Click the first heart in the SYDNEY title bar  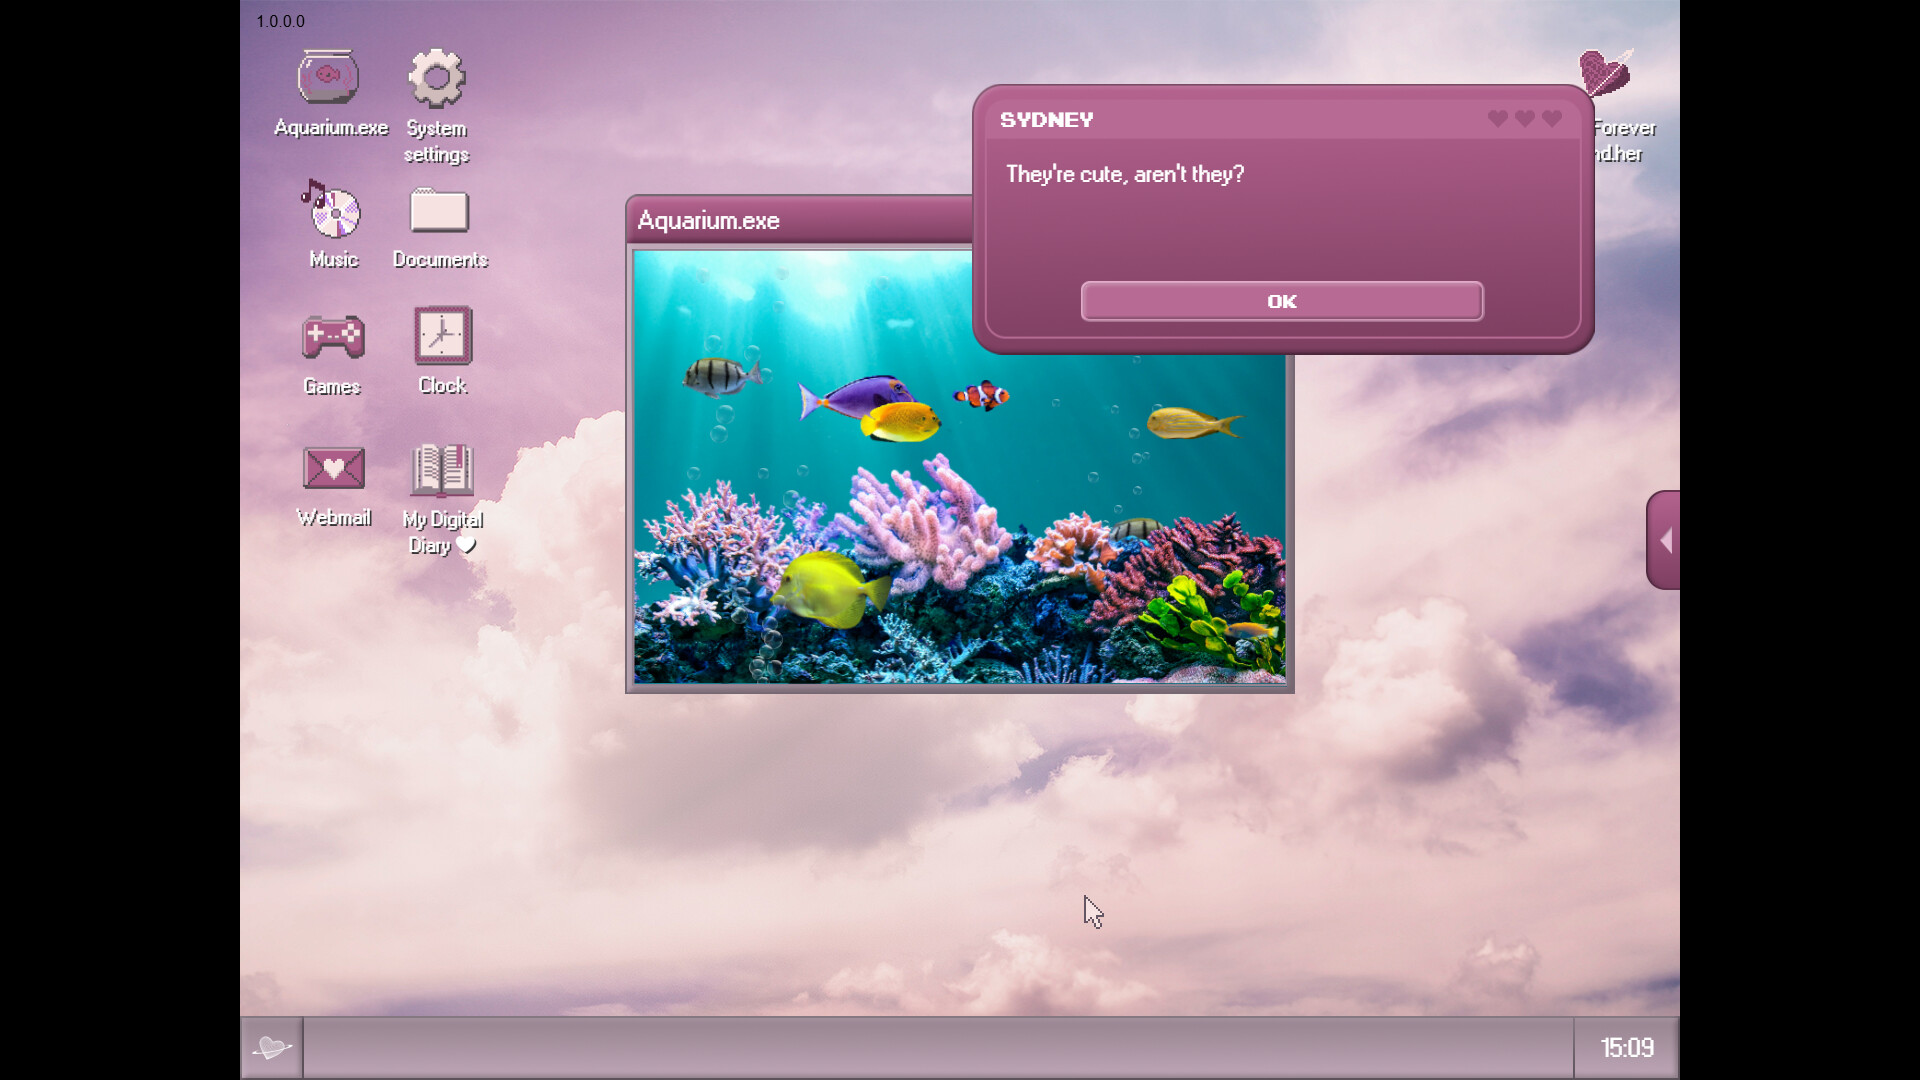[x=1497, y=118]
